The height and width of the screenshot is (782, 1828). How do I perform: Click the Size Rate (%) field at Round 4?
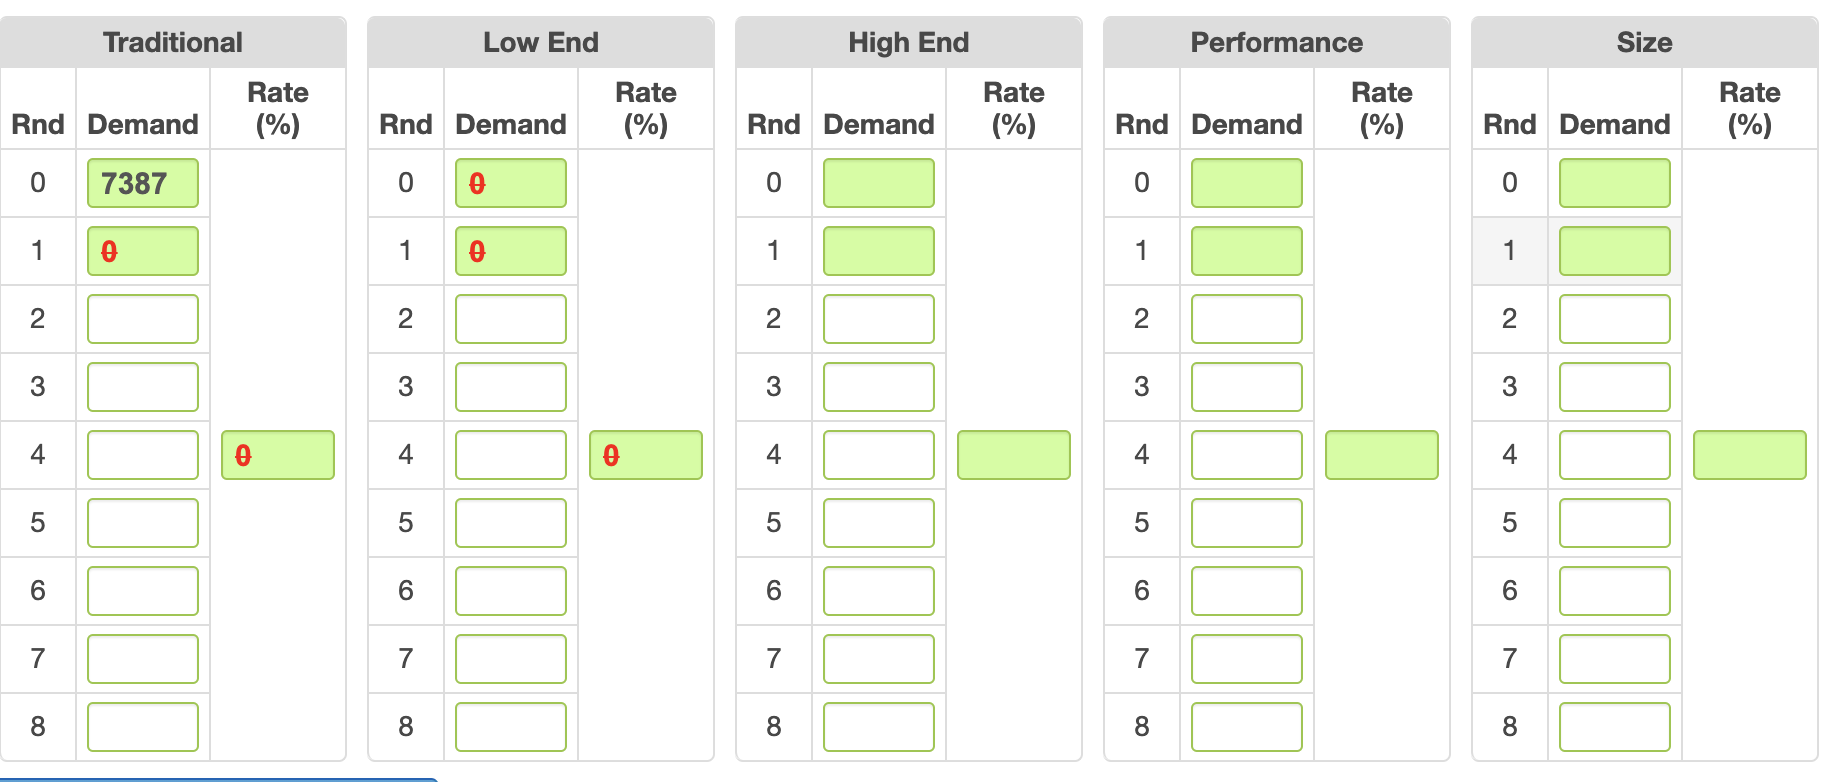1750,454
